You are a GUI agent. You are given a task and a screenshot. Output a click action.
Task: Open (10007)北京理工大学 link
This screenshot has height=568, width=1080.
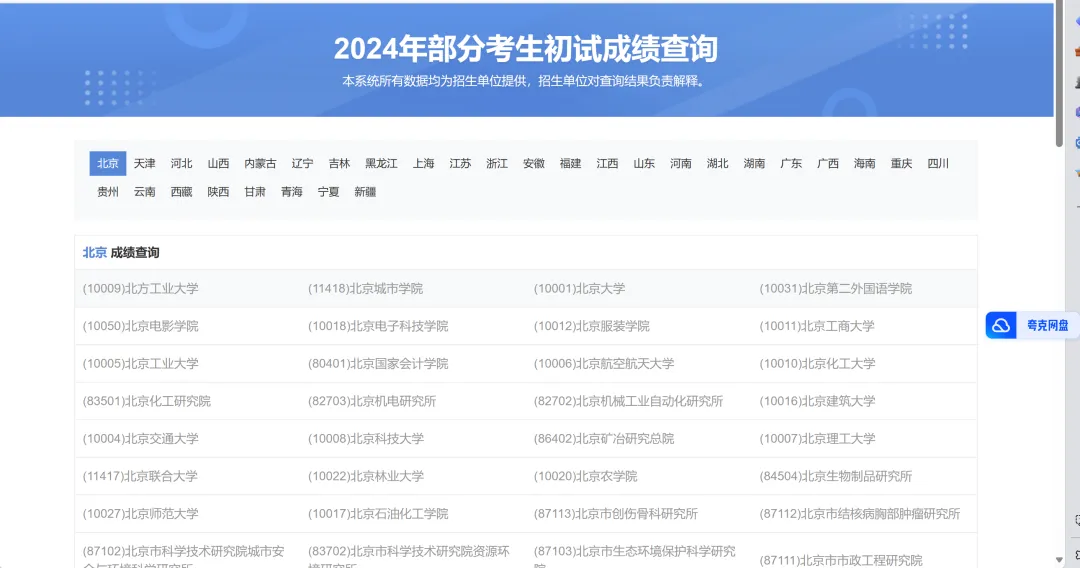tap(818, 439)
